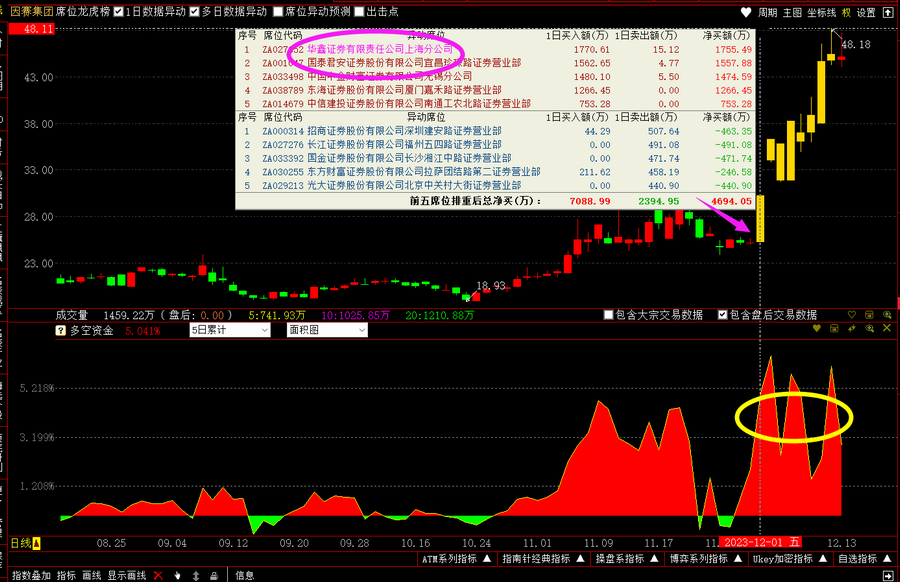
Task: Click the 5.041% indicator value
Action: 143,331
